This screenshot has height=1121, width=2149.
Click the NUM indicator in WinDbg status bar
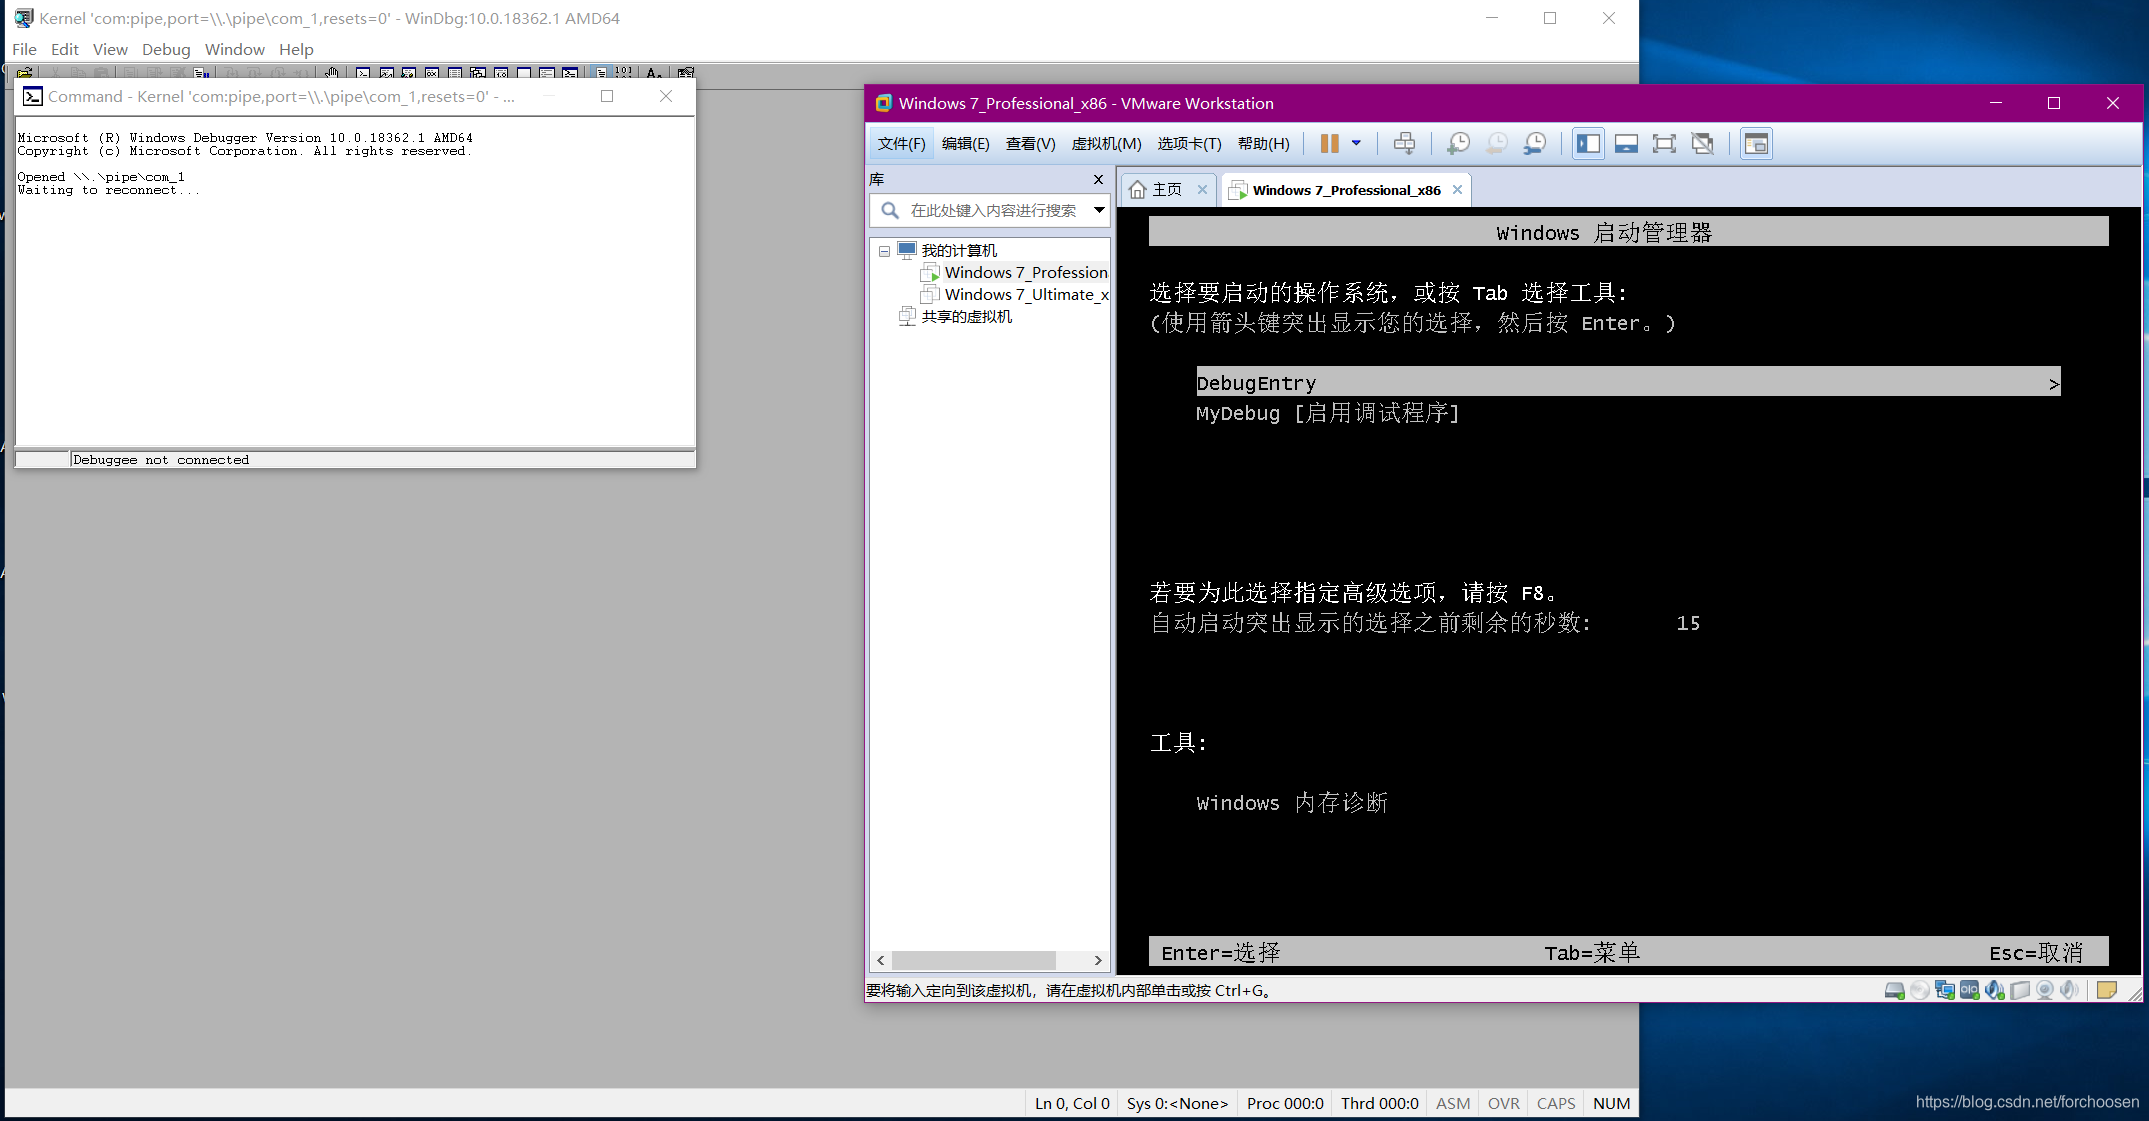point(1611,1103)
